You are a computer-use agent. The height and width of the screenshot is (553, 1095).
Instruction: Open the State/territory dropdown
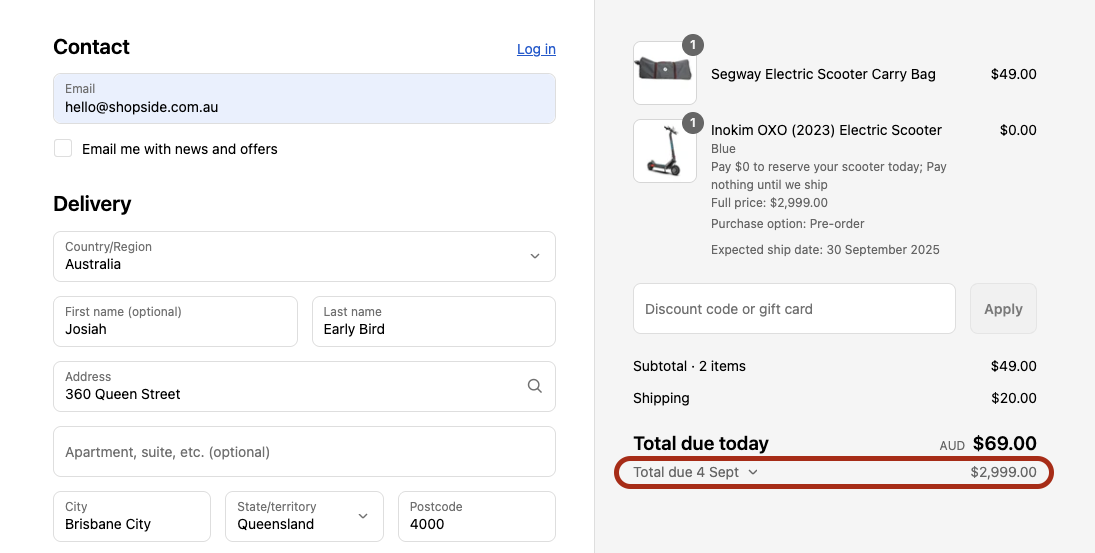[304, 516]
